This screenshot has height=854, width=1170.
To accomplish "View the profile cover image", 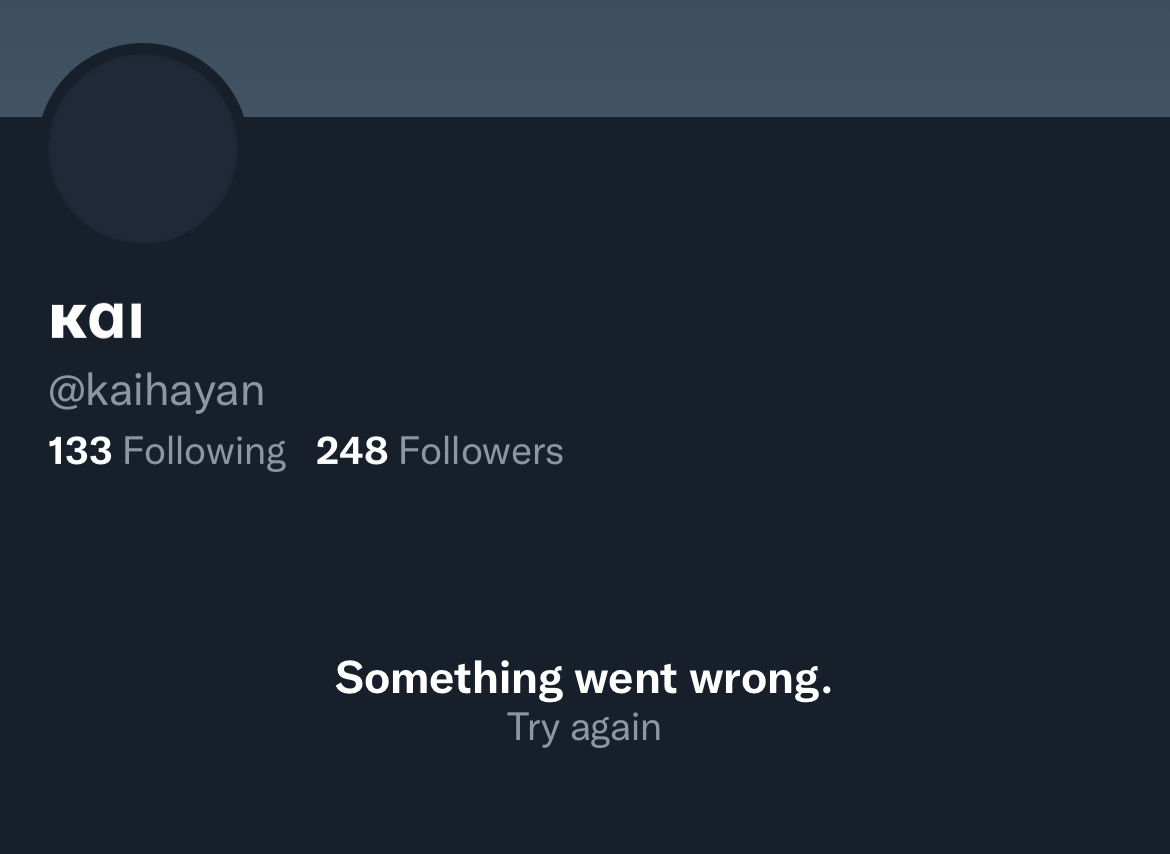I will point(585,58).
